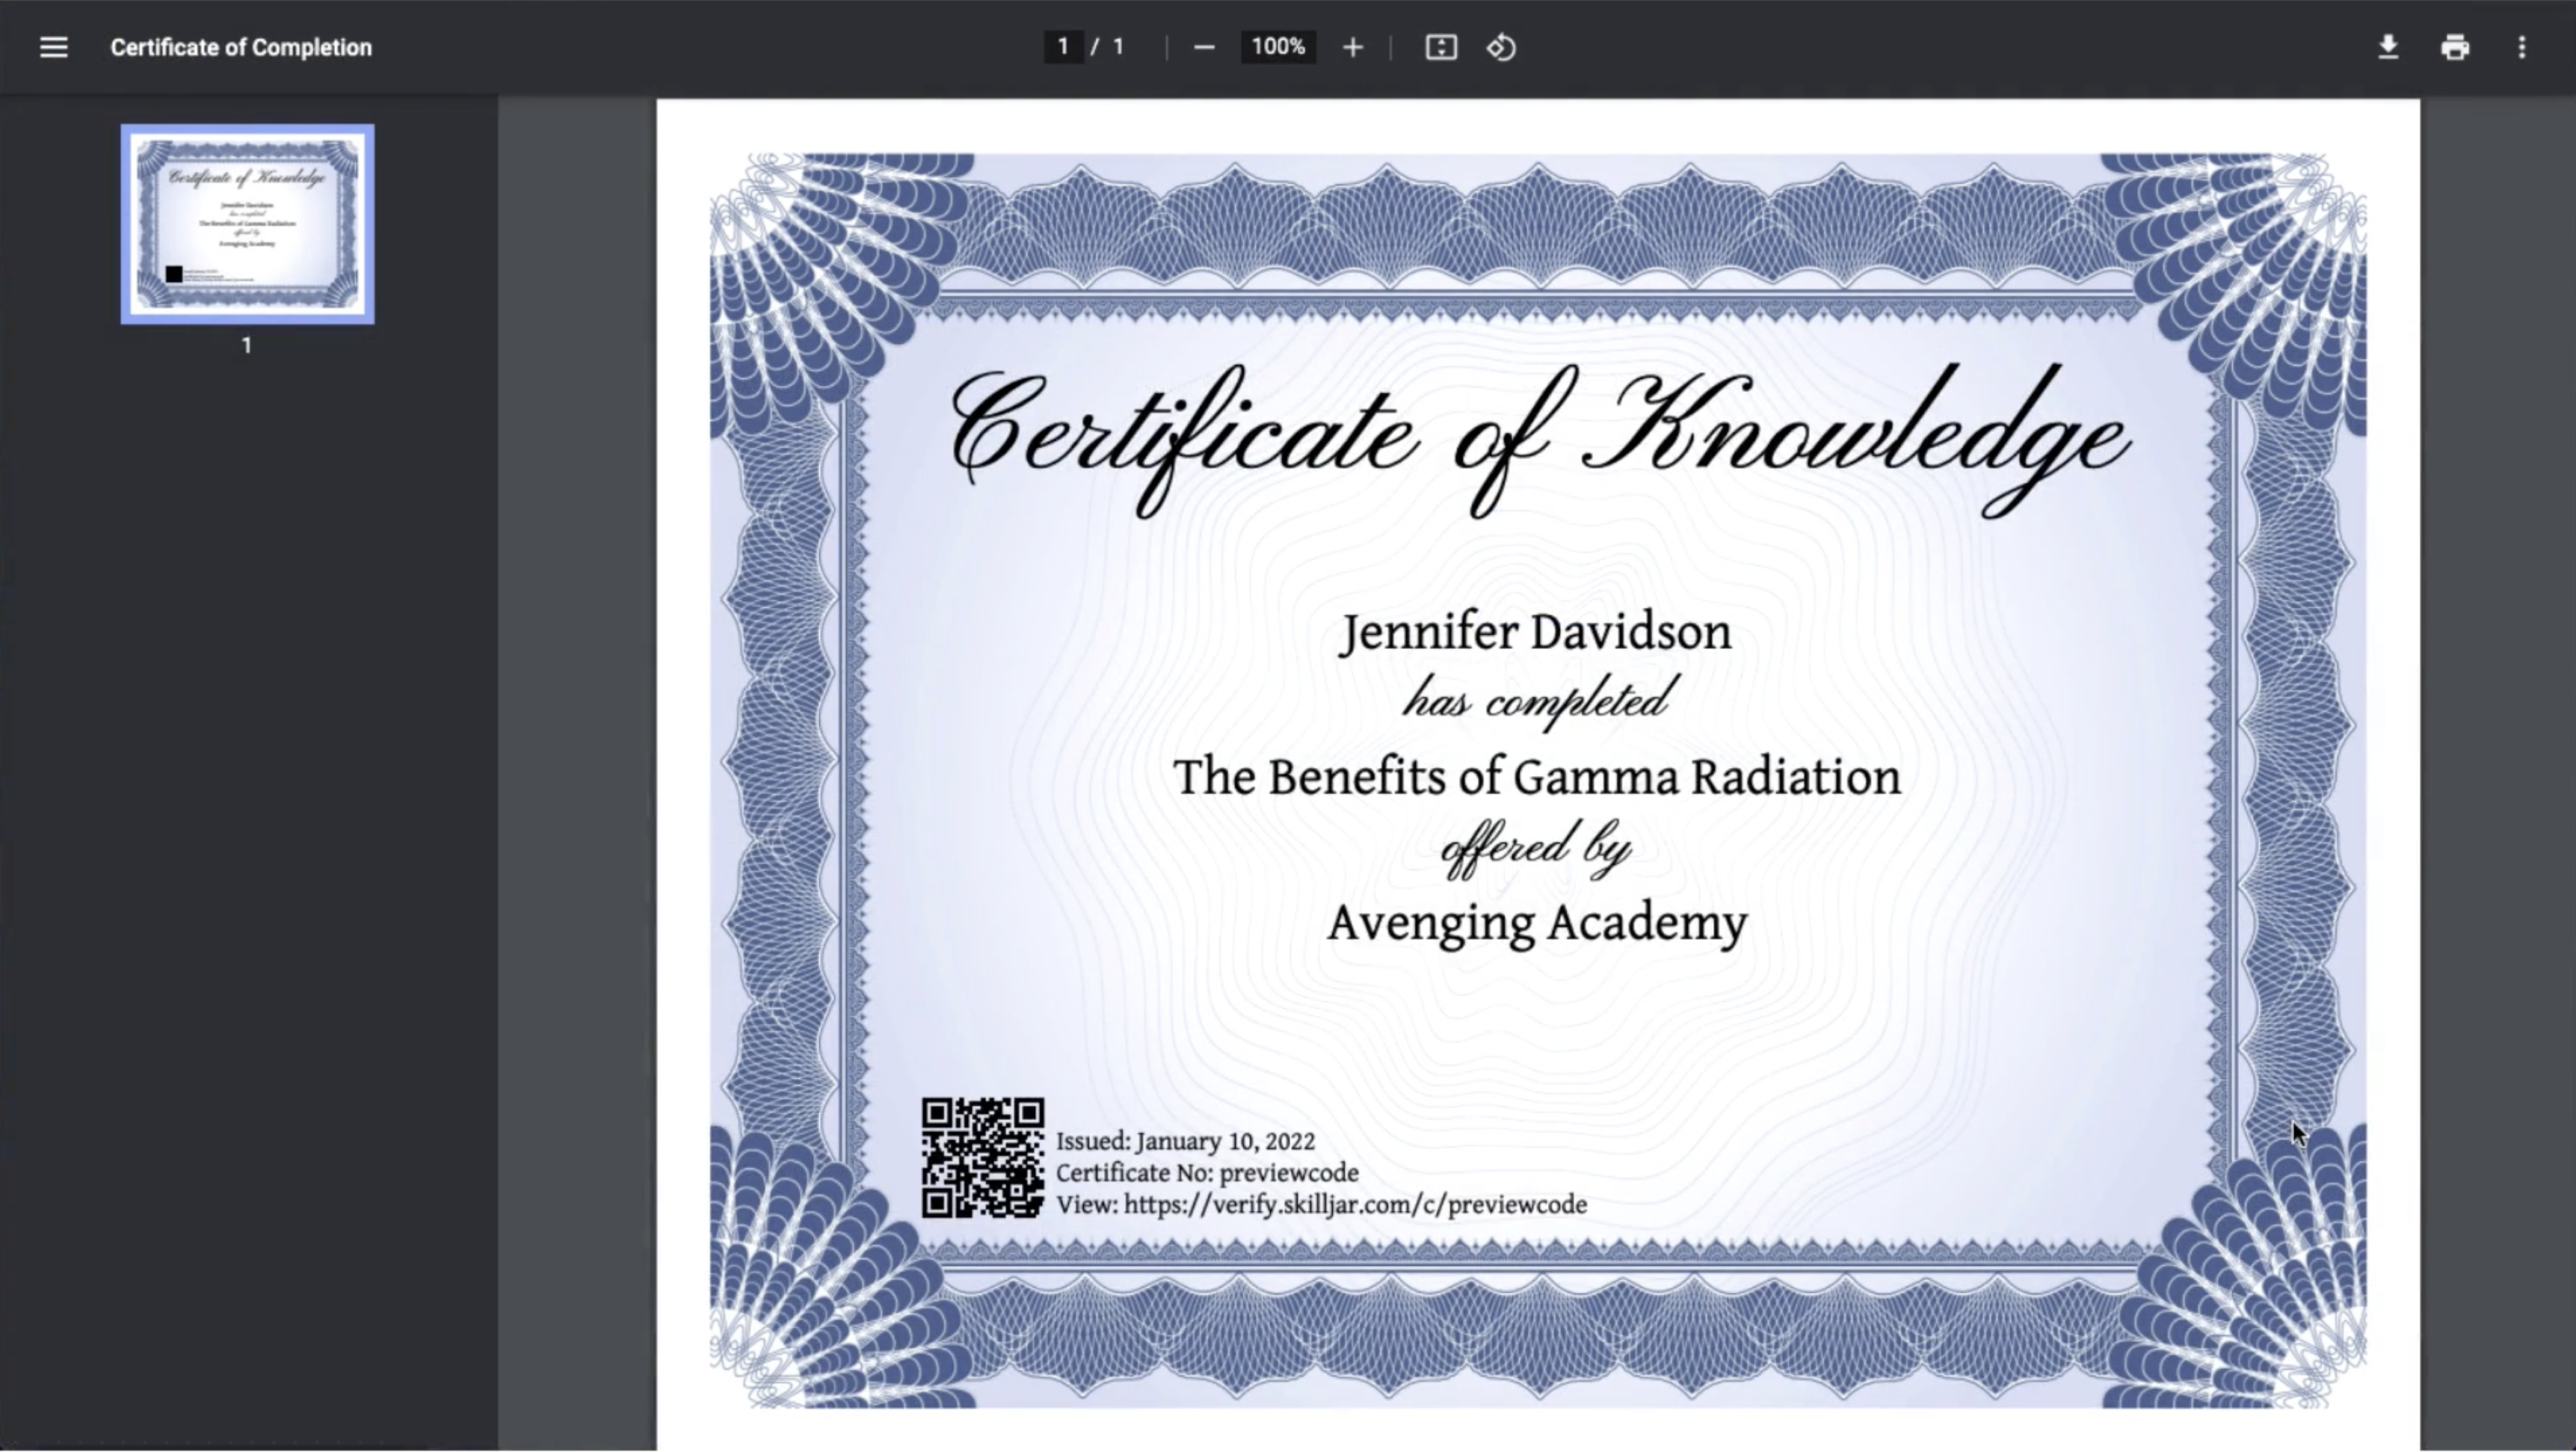Click the zoom in plus icon
Image resolution: width=2576 pixels, height=1452 pixels.
(1352, 47)
